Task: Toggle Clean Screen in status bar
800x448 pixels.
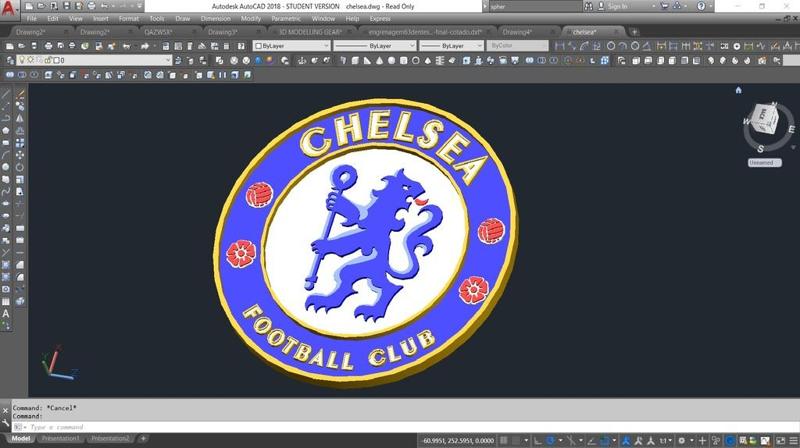Action: pyautogui.click(x=781, y=440)
